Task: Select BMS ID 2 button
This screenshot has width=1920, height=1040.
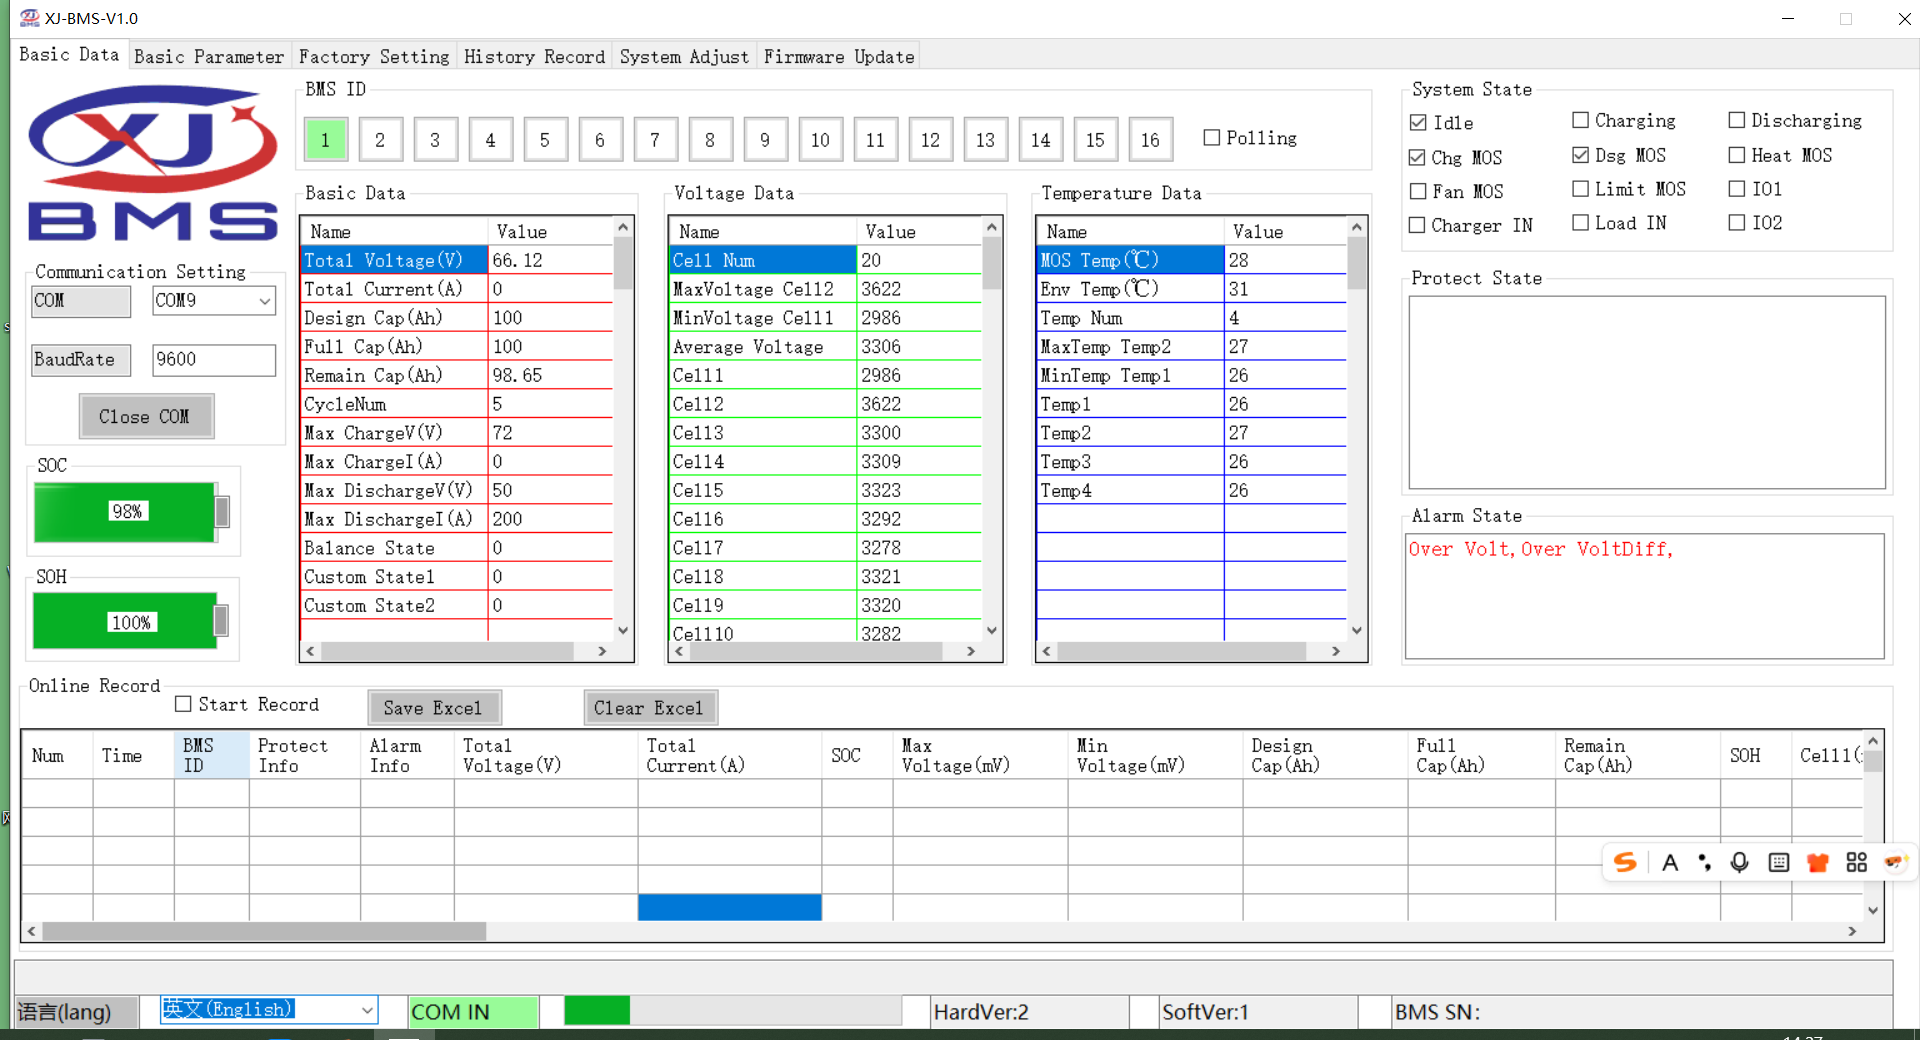Action: point(380,139)
